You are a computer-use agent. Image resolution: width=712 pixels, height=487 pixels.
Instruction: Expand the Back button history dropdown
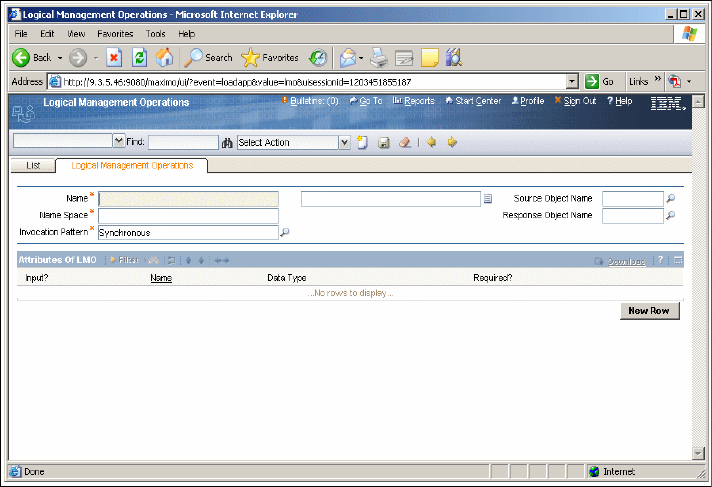pyautogui.click(x=60, y=58)
